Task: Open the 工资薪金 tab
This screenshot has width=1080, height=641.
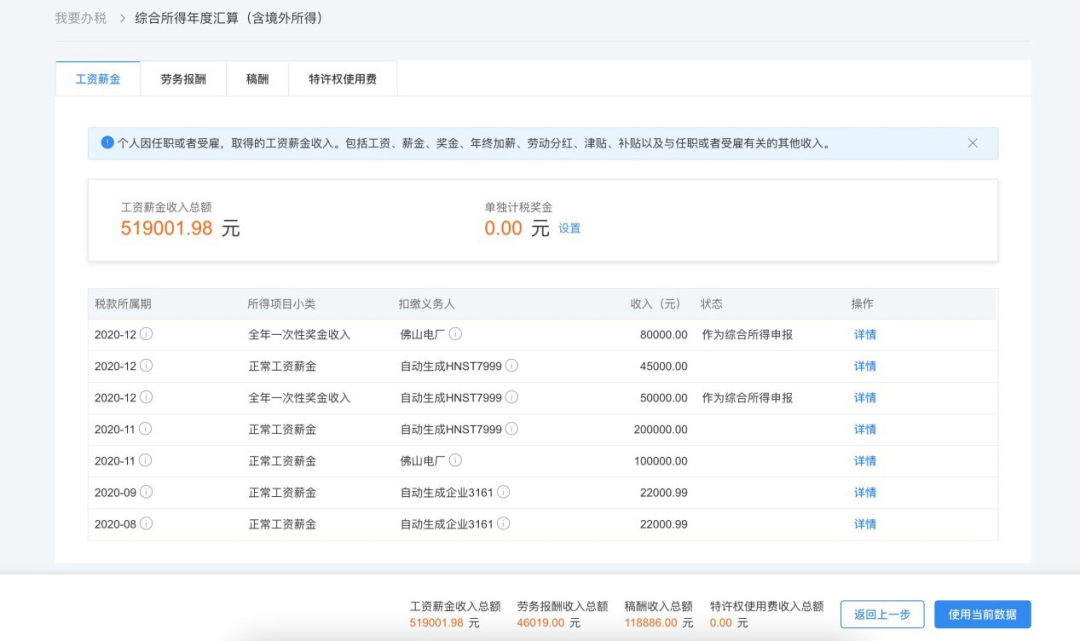Action: tap(98, 79)
